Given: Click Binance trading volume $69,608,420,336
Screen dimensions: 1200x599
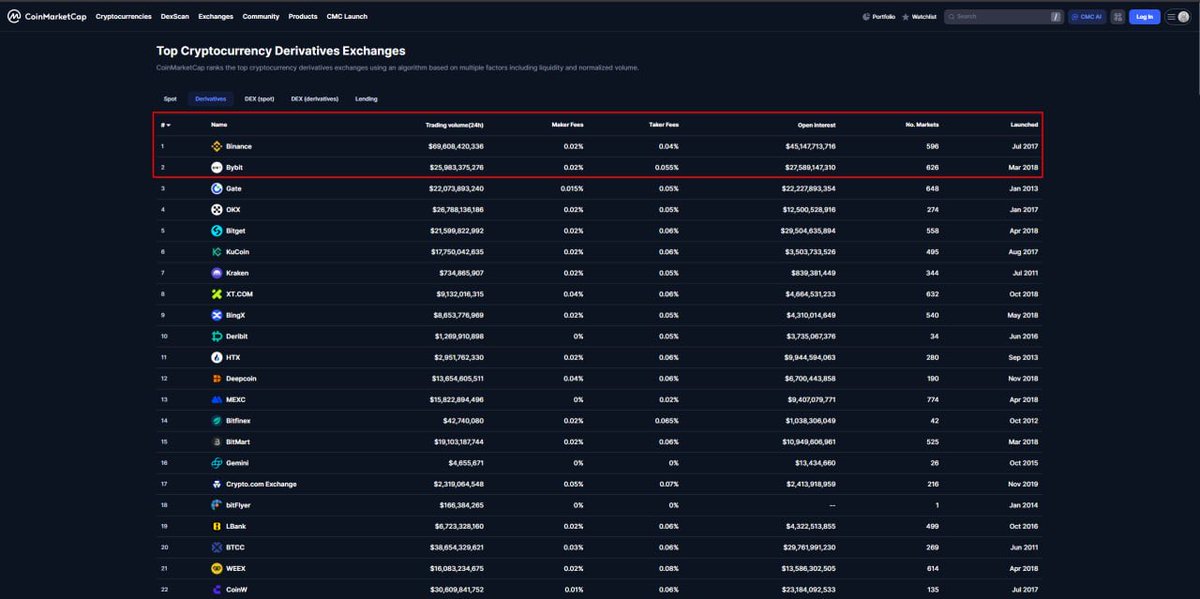Looking at the screenshot, I should point(456,146).
